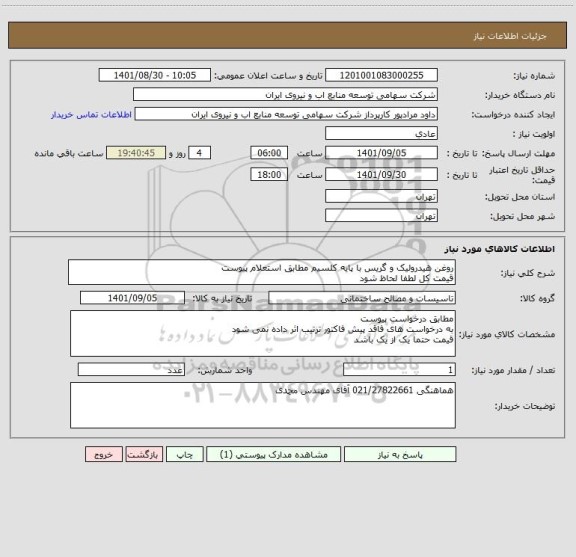Screen dimensions: 576x557
Task: Open مشاهده مدارک پیوستی (1) button
Action: pyautogui.click(x=274, y=454)
